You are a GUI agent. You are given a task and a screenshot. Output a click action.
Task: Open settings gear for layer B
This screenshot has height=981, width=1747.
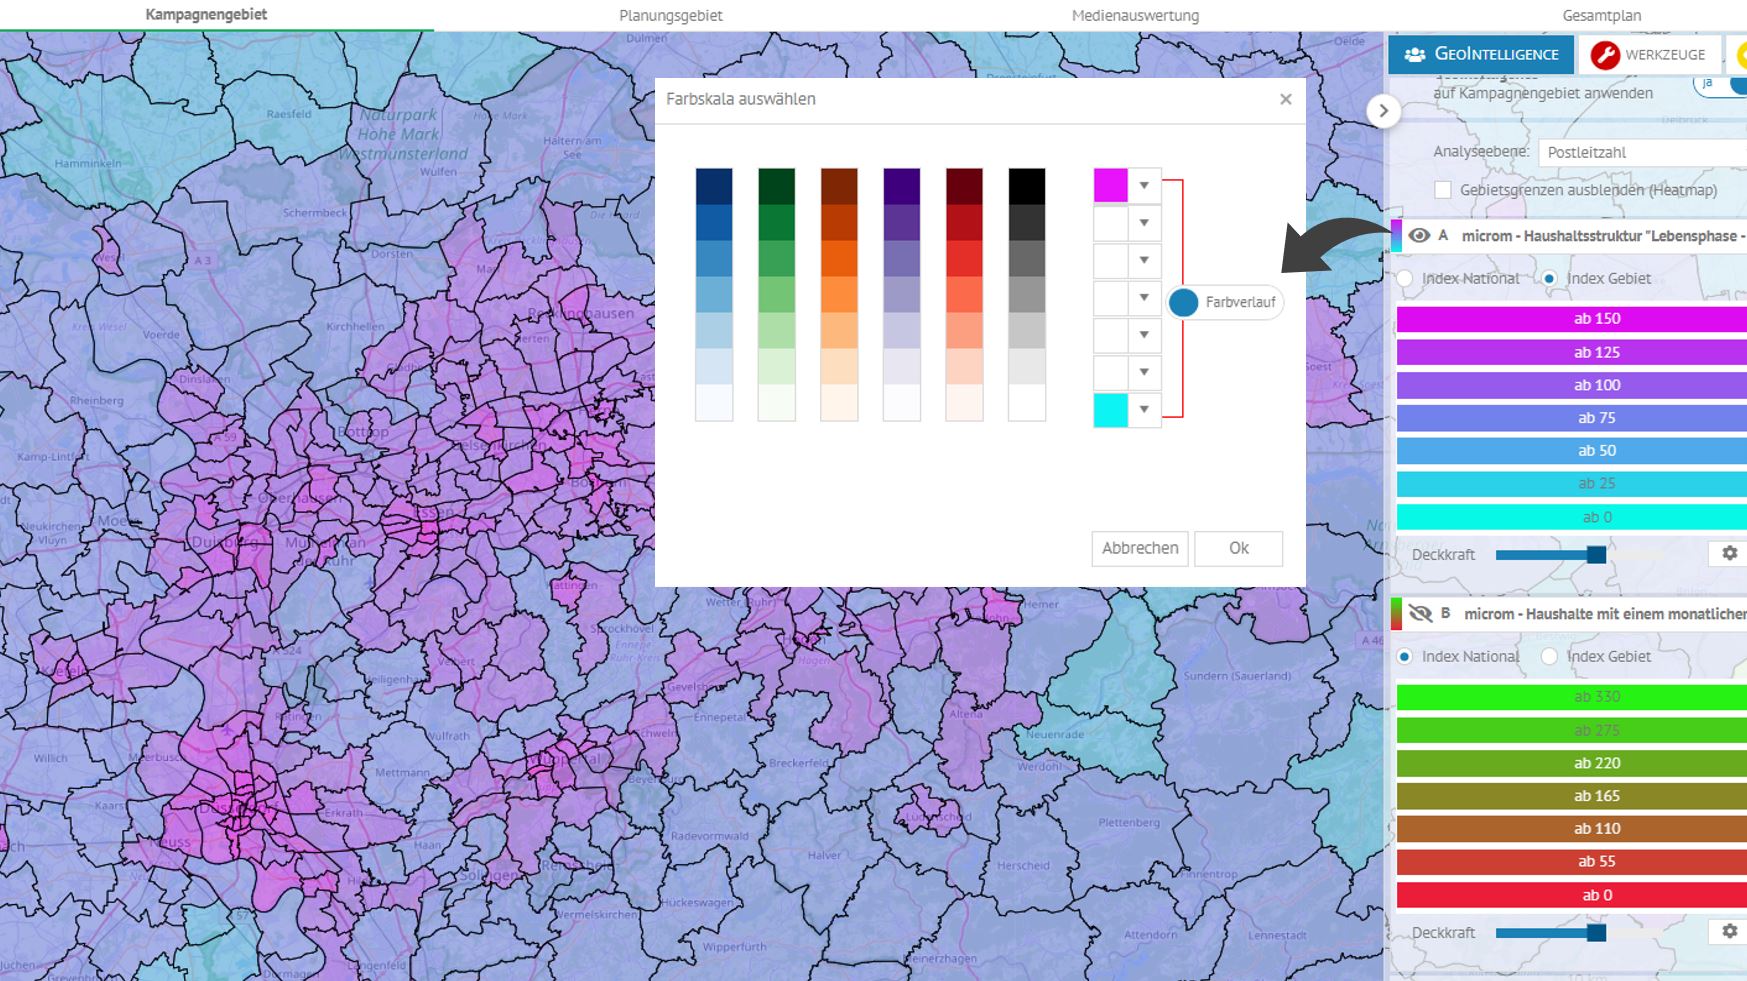pos(1729,931)
